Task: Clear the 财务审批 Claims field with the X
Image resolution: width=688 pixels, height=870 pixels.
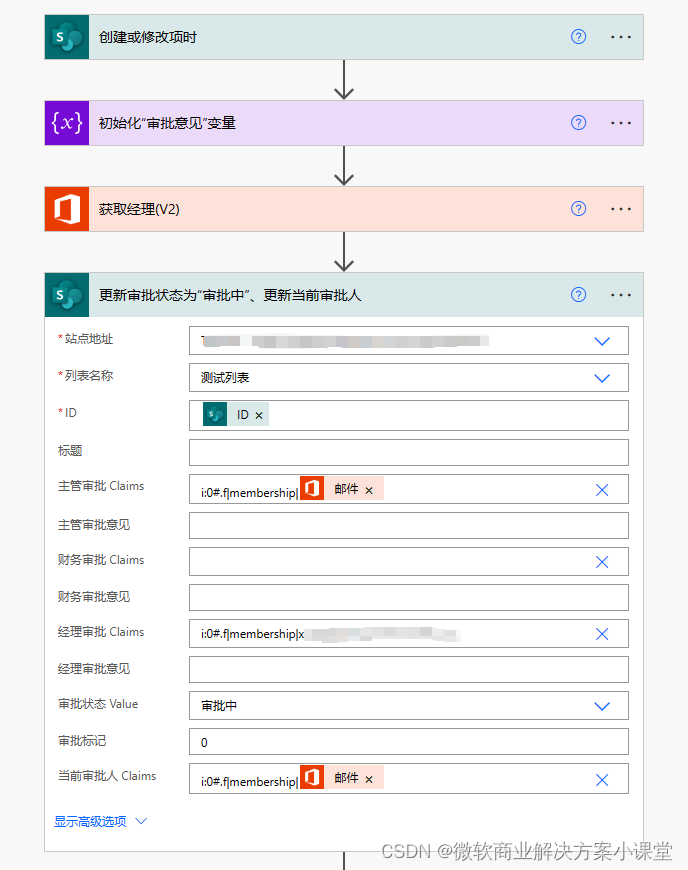Action: 602,562
